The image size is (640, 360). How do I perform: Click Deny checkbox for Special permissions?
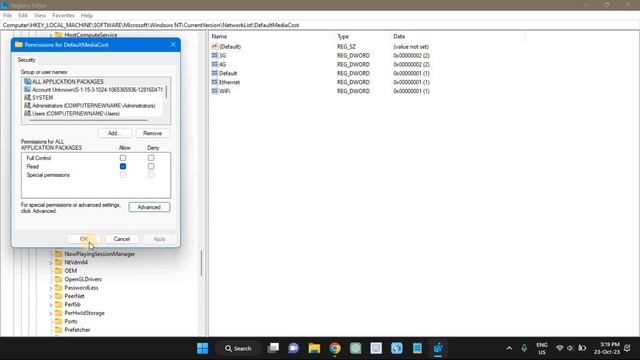click(151, 175)
